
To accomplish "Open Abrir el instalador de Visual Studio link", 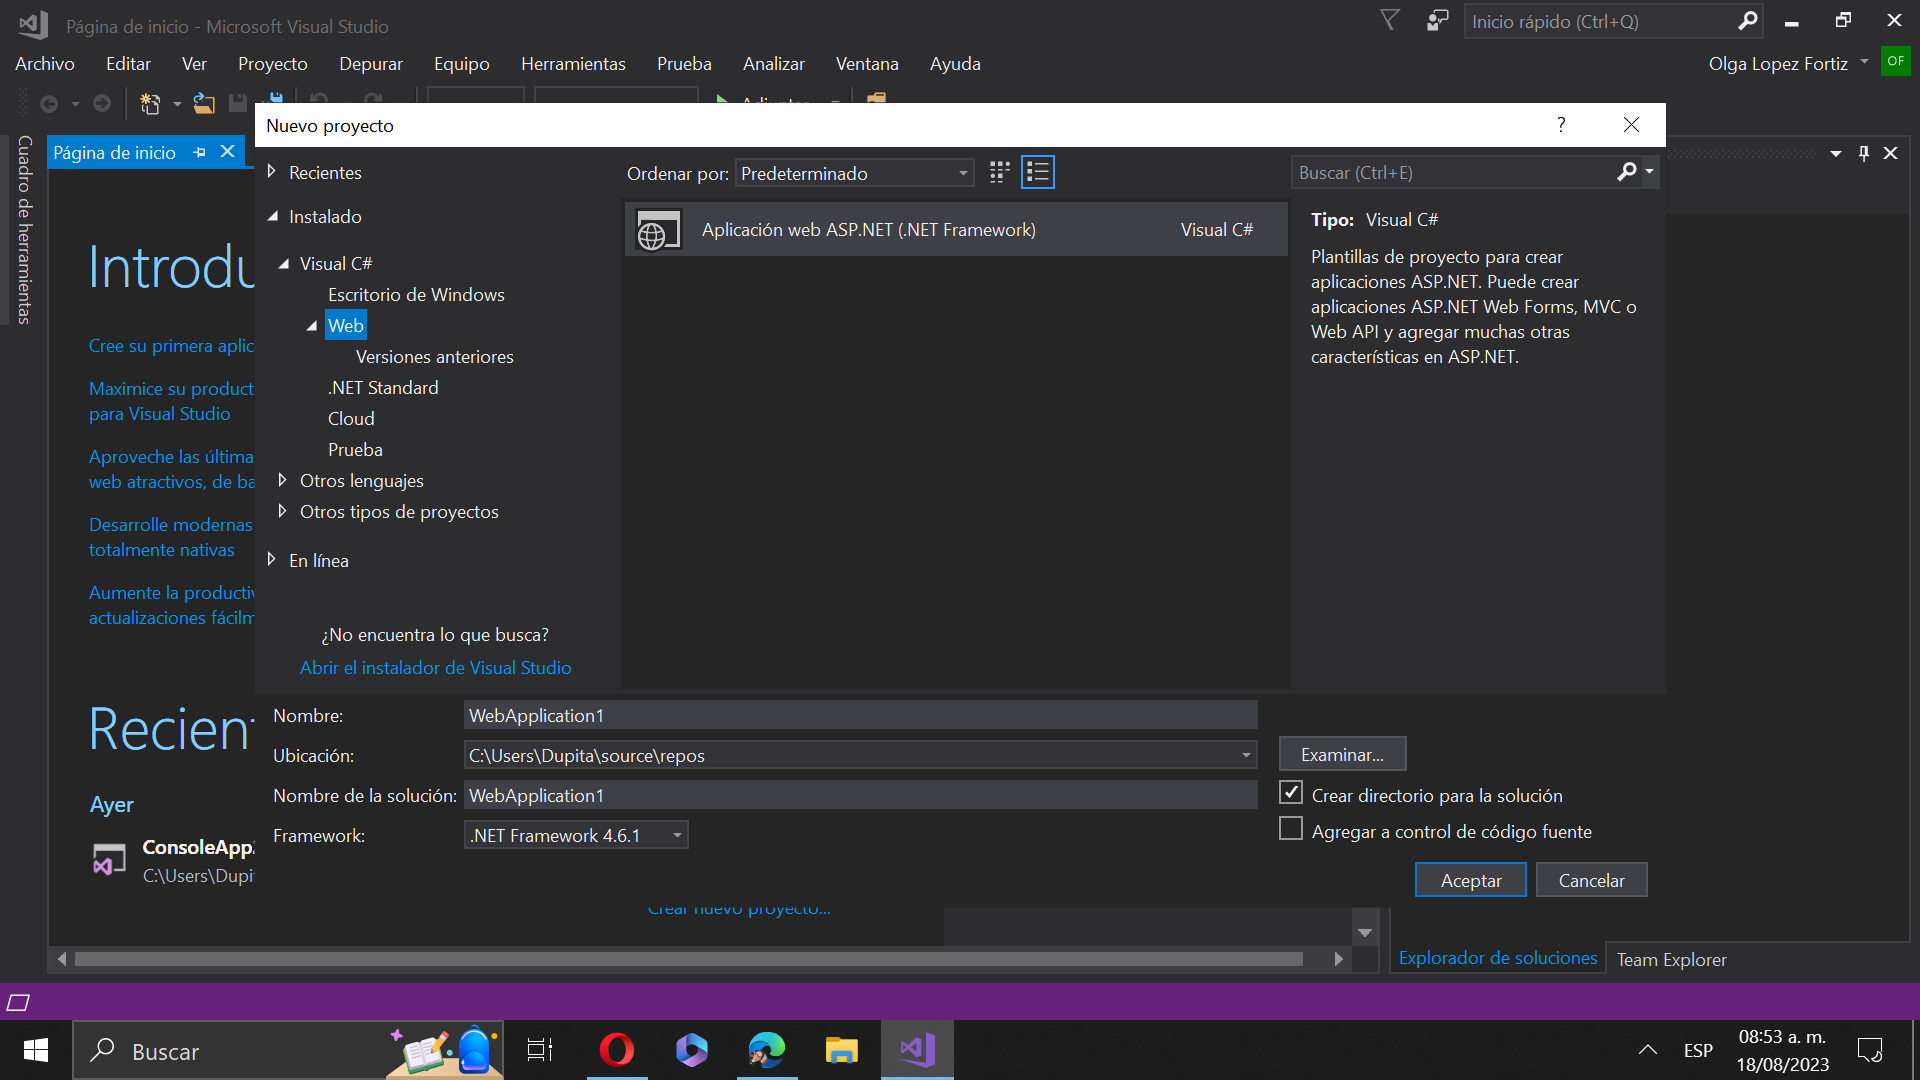I will pyautogui.click(x=435, y=668).
